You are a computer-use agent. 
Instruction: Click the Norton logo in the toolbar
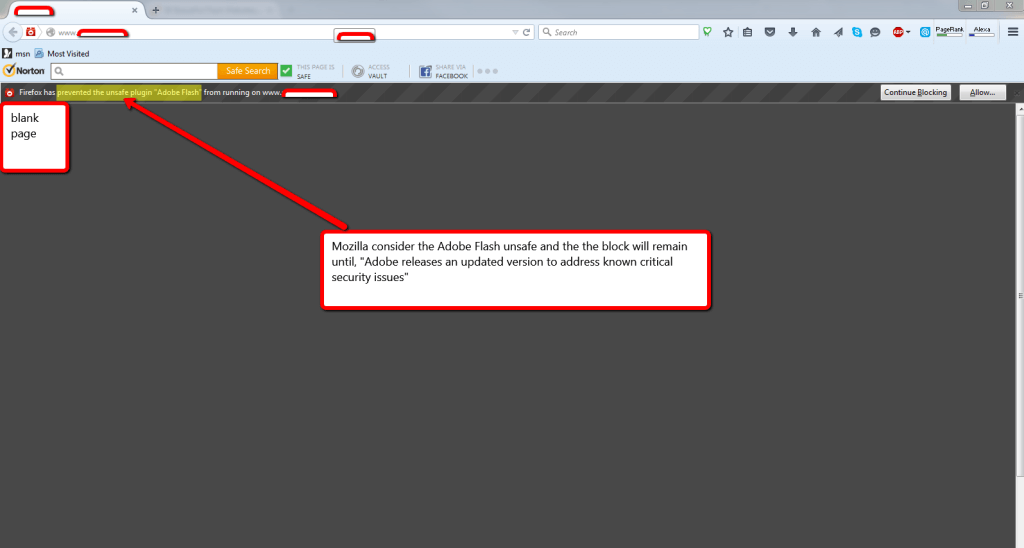click(x=24, y=71)
